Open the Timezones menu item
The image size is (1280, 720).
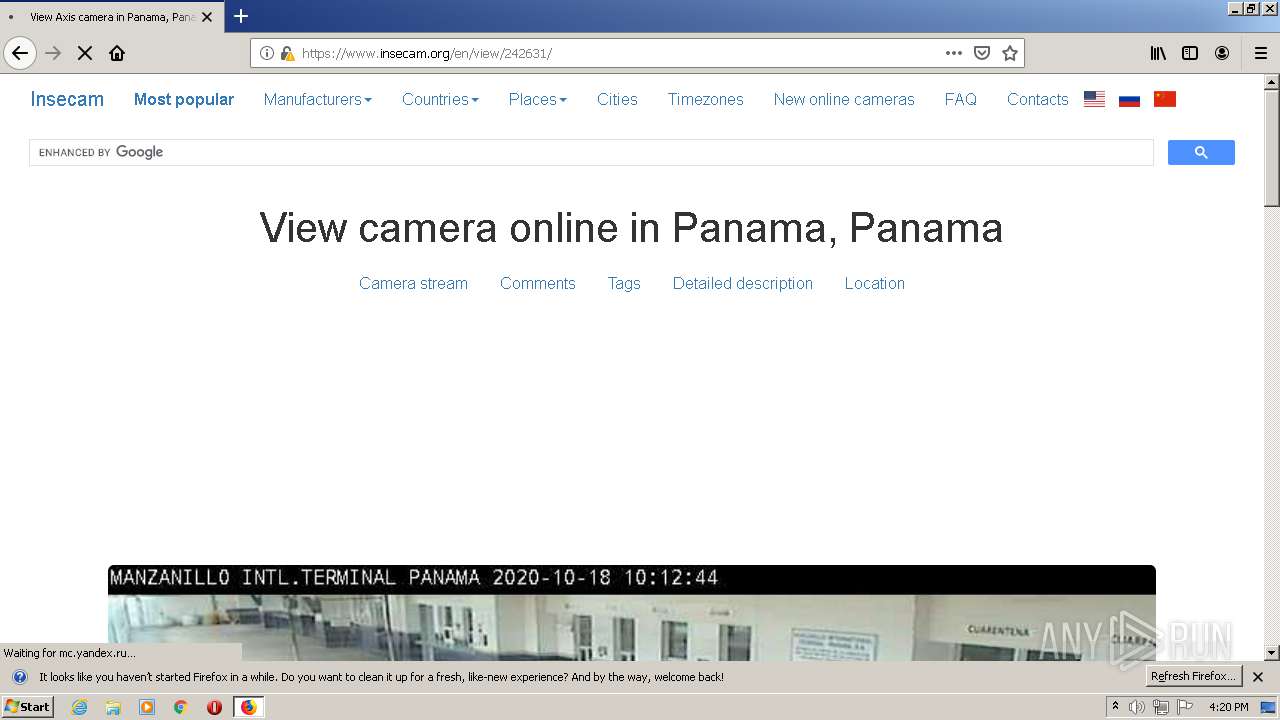pyautogui.click(x=705, y=99)
